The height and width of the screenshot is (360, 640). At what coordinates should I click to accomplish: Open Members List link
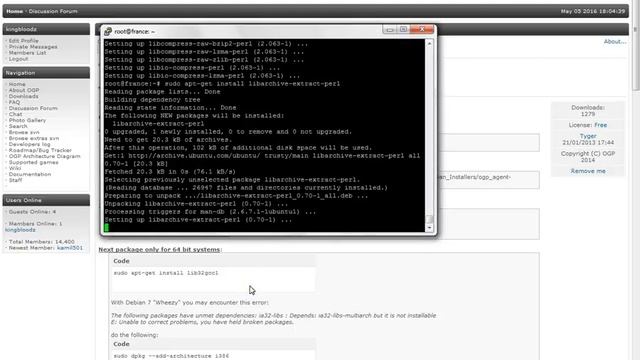tap(27, 53)
